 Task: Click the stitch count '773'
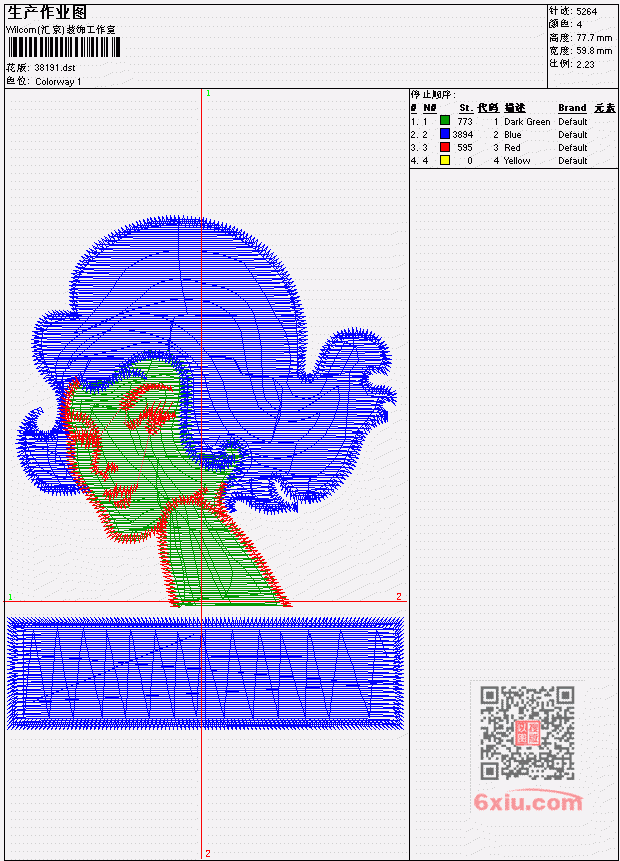[x=465, y=121]
